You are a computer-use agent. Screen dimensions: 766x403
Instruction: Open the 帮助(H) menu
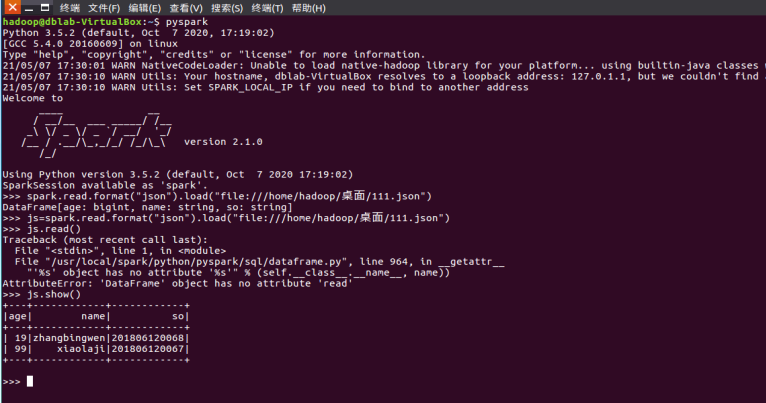click(308, 8)
